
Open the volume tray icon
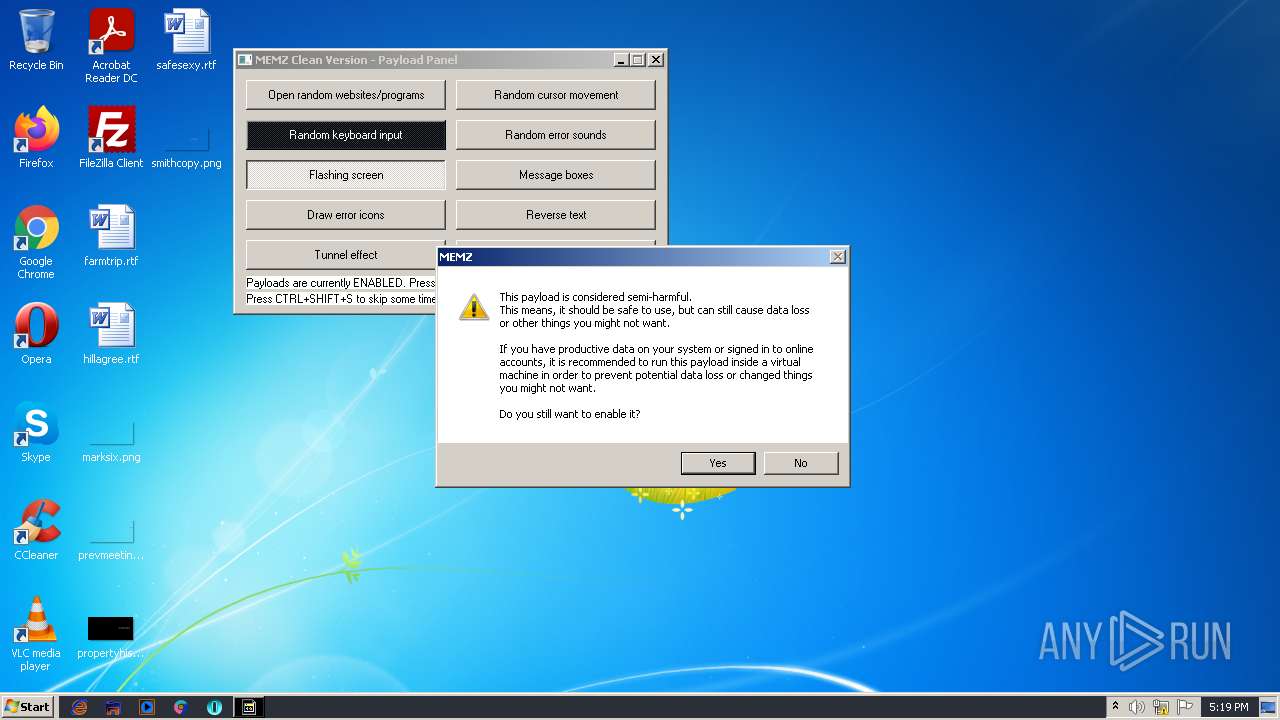[1137, 707]
